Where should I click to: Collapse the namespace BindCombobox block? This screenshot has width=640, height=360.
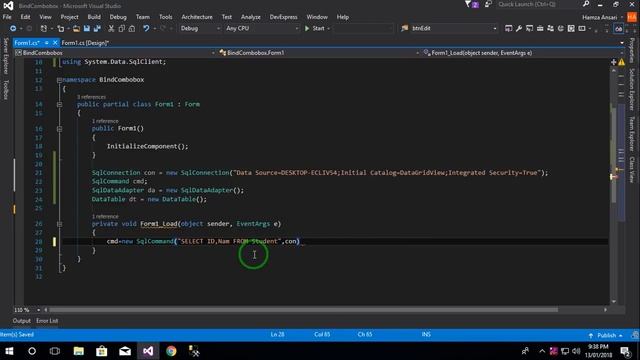[59, 80]
